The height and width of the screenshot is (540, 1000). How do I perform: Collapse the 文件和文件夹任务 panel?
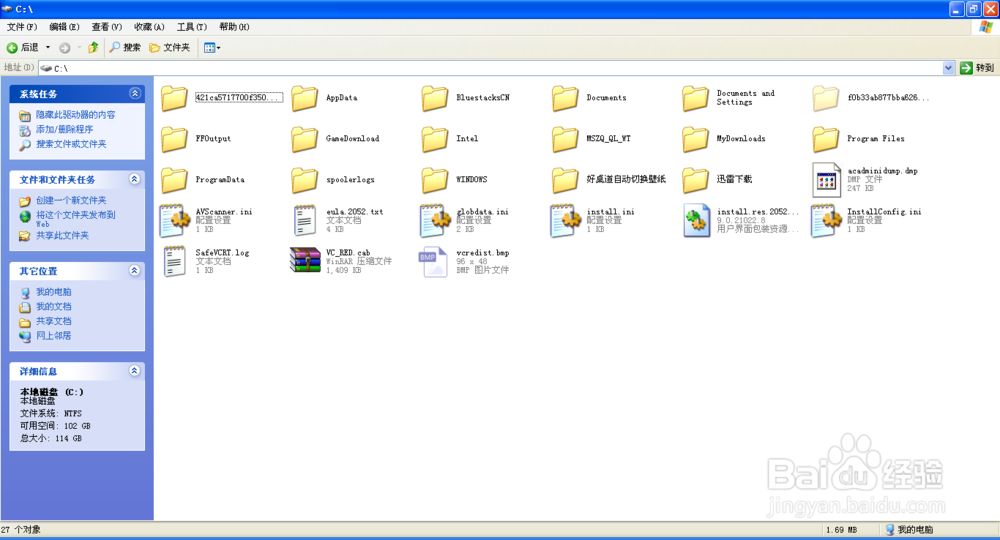[135, 179]
